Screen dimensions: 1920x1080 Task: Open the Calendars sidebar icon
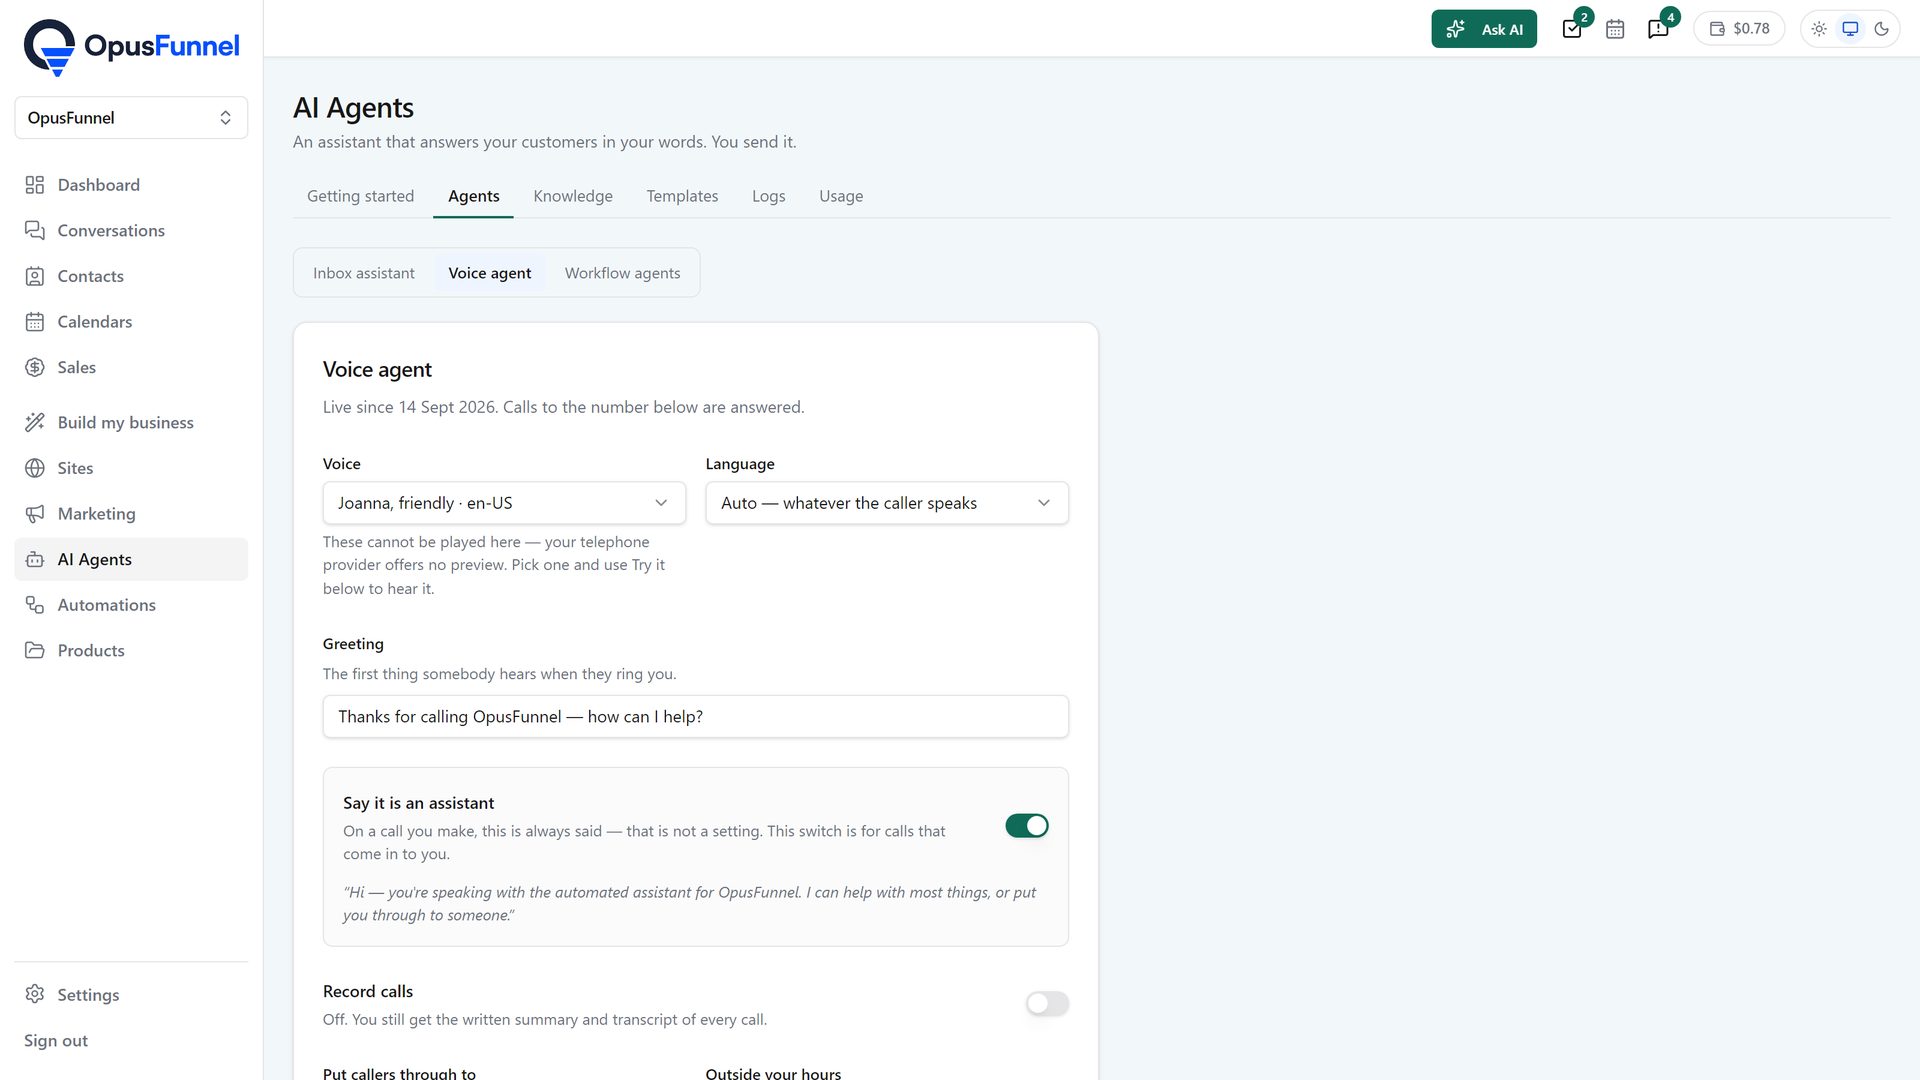35,322
